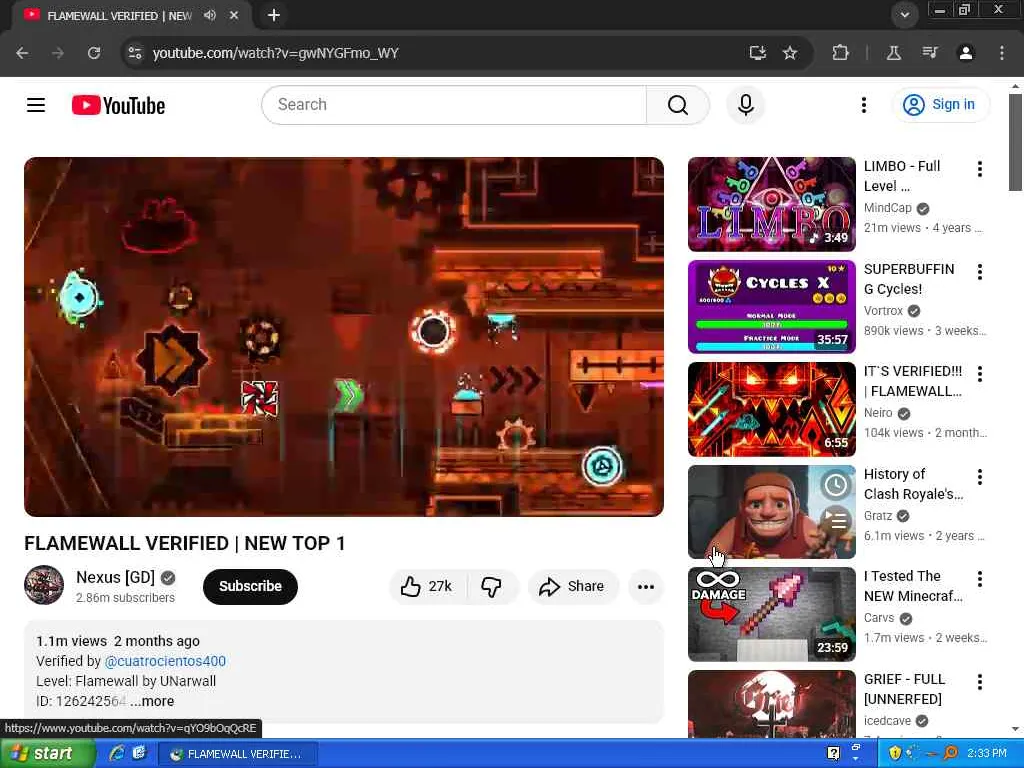This screenshot has height=768, width=1024.
Task: Click the Share button
Action: coord(572,586)
